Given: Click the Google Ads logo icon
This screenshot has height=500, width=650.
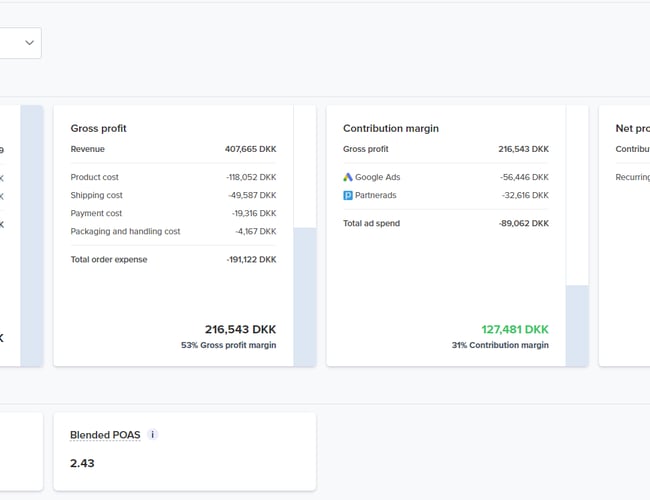Looking at the screenshot, I should (348, 177).
